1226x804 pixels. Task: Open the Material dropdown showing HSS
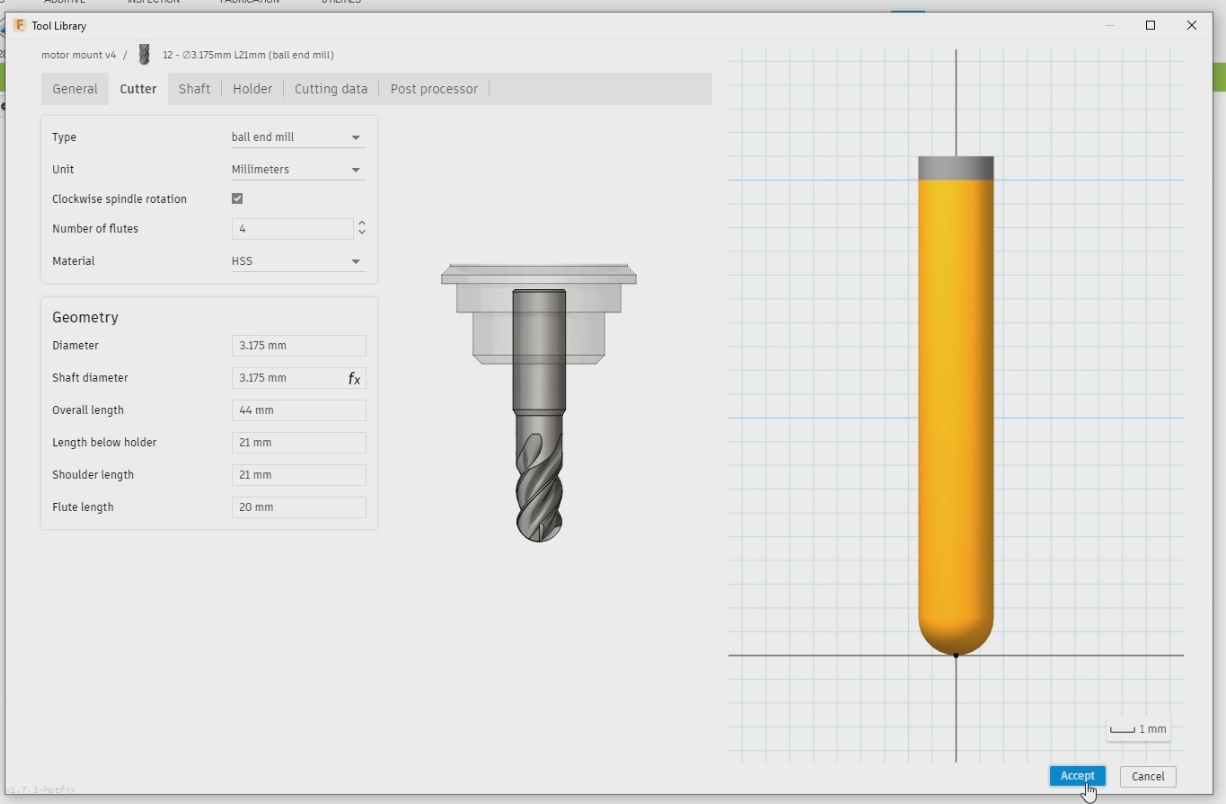click(x=298, y=261)
